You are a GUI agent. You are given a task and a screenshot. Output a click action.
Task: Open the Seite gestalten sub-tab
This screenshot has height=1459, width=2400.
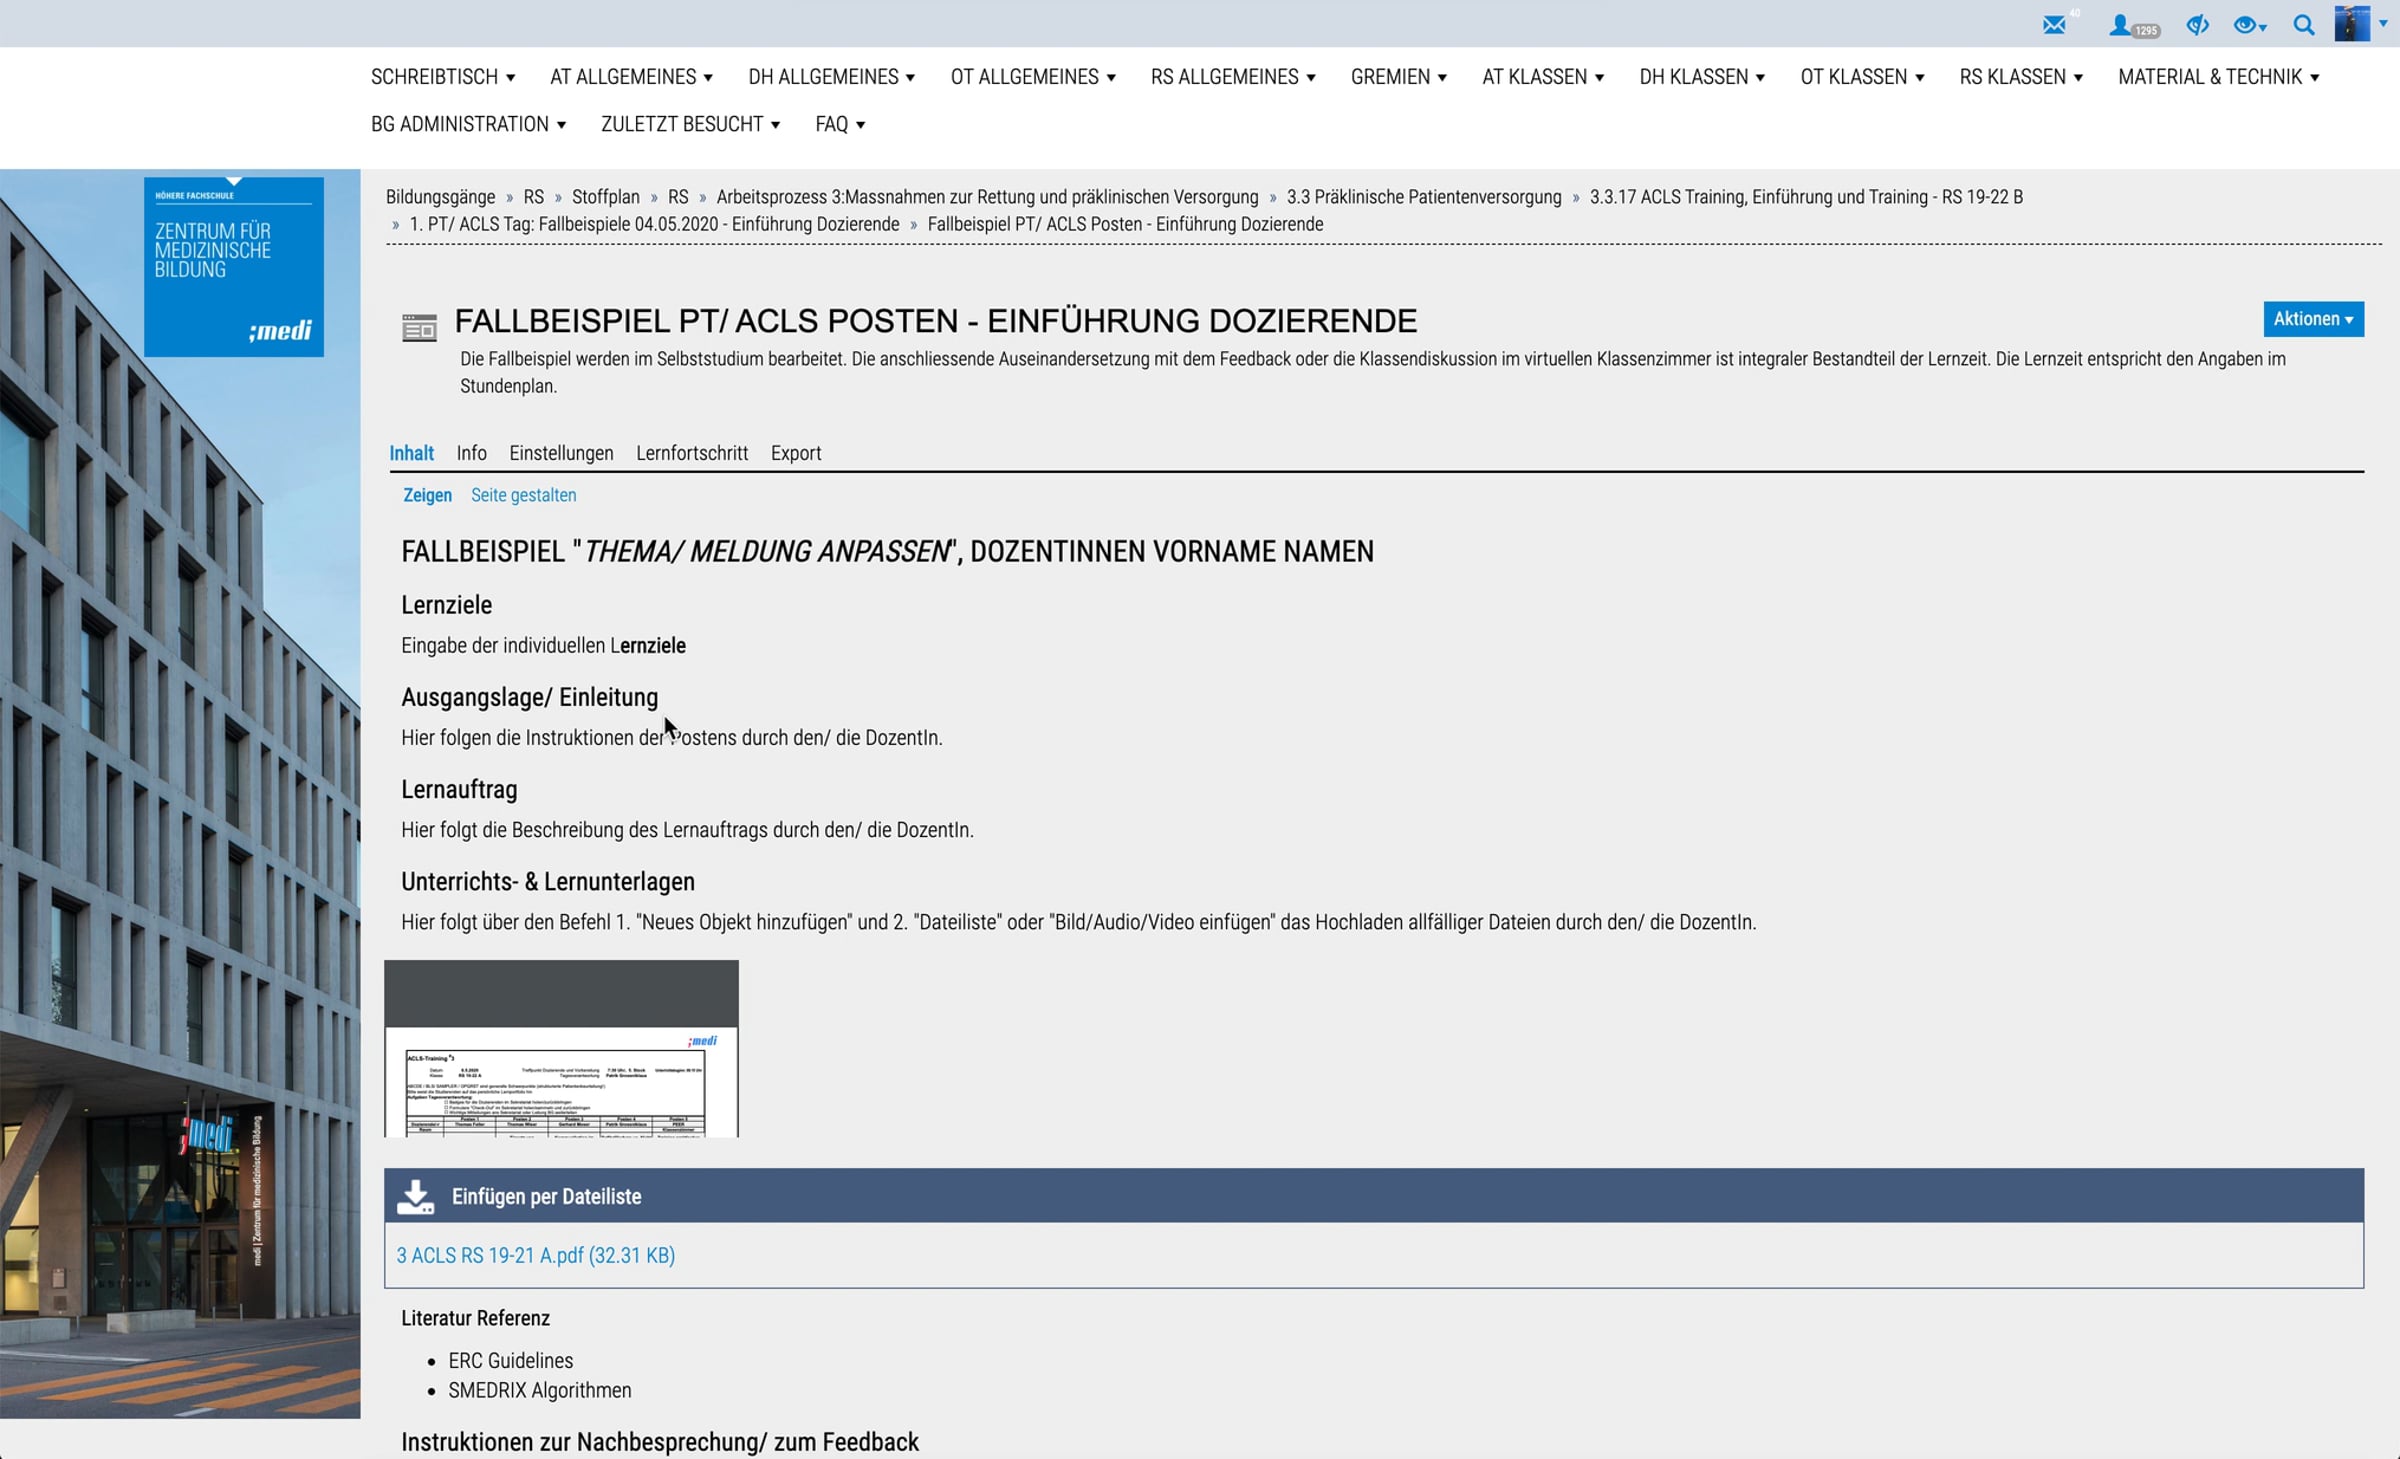[x=523, y=495]
